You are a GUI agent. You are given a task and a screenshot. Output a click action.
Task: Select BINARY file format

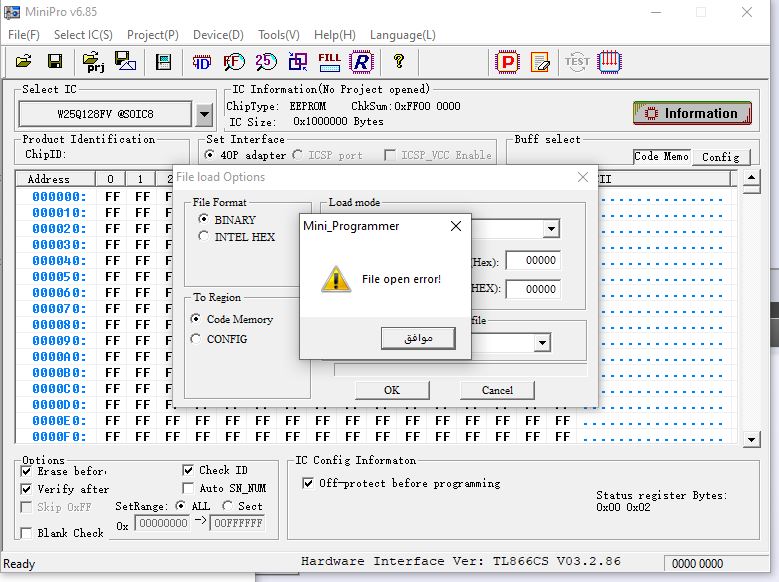point(203,219)
